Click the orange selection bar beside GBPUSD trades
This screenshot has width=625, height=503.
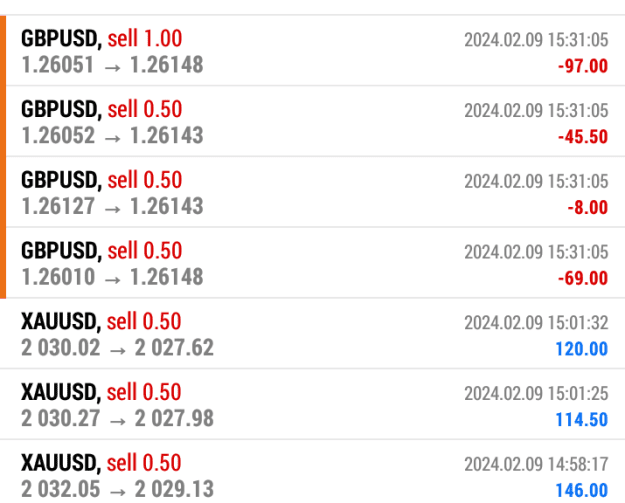tap(3, 157)
